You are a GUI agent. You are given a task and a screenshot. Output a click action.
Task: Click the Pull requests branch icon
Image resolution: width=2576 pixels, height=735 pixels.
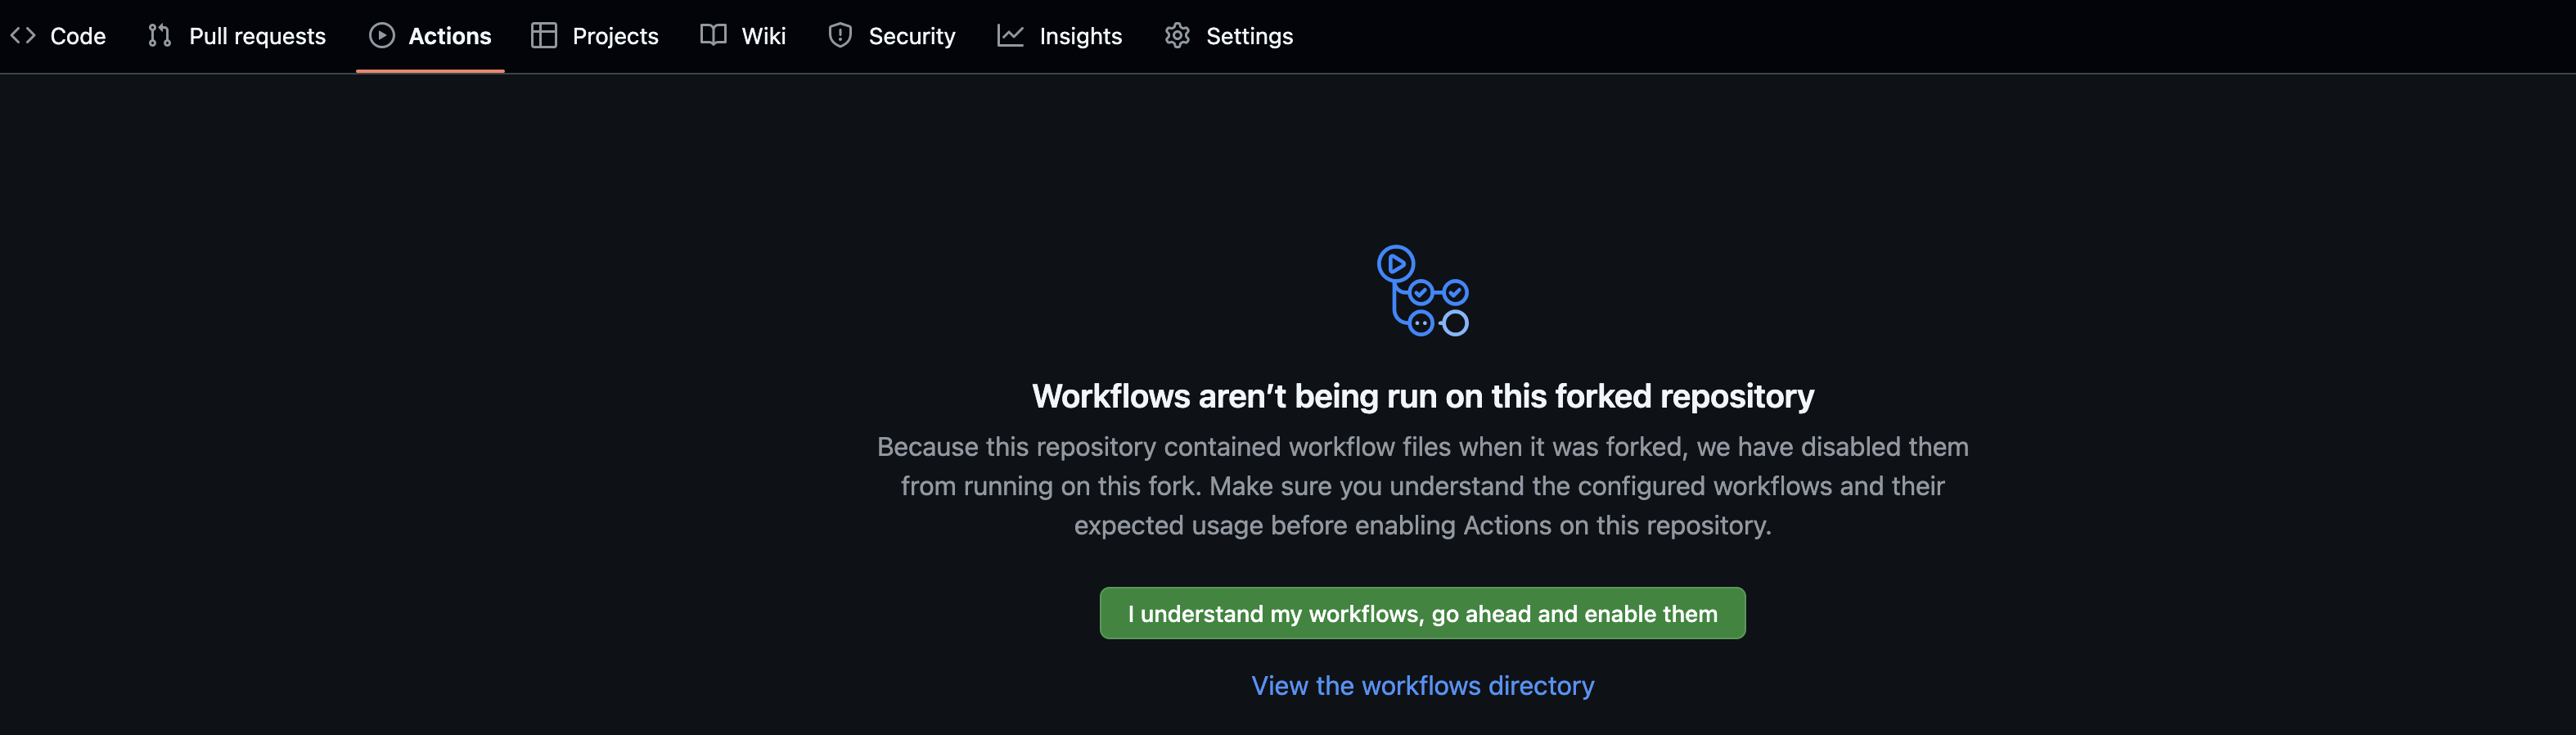coord(160,36)
